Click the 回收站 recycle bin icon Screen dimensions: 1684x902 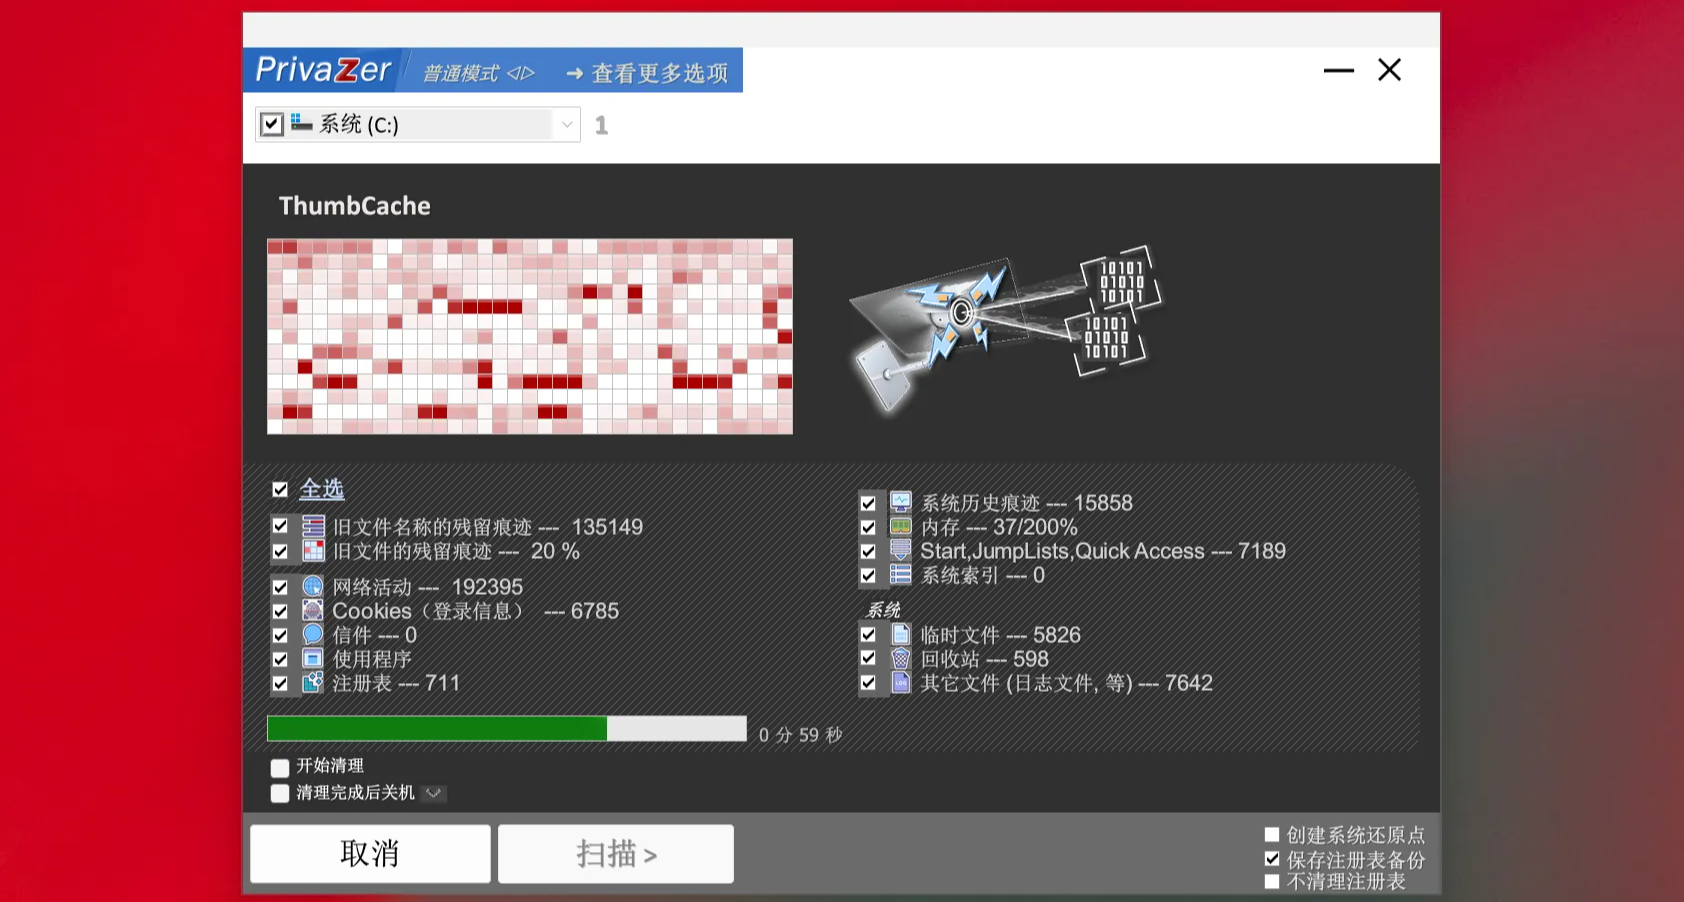(901, 658)
